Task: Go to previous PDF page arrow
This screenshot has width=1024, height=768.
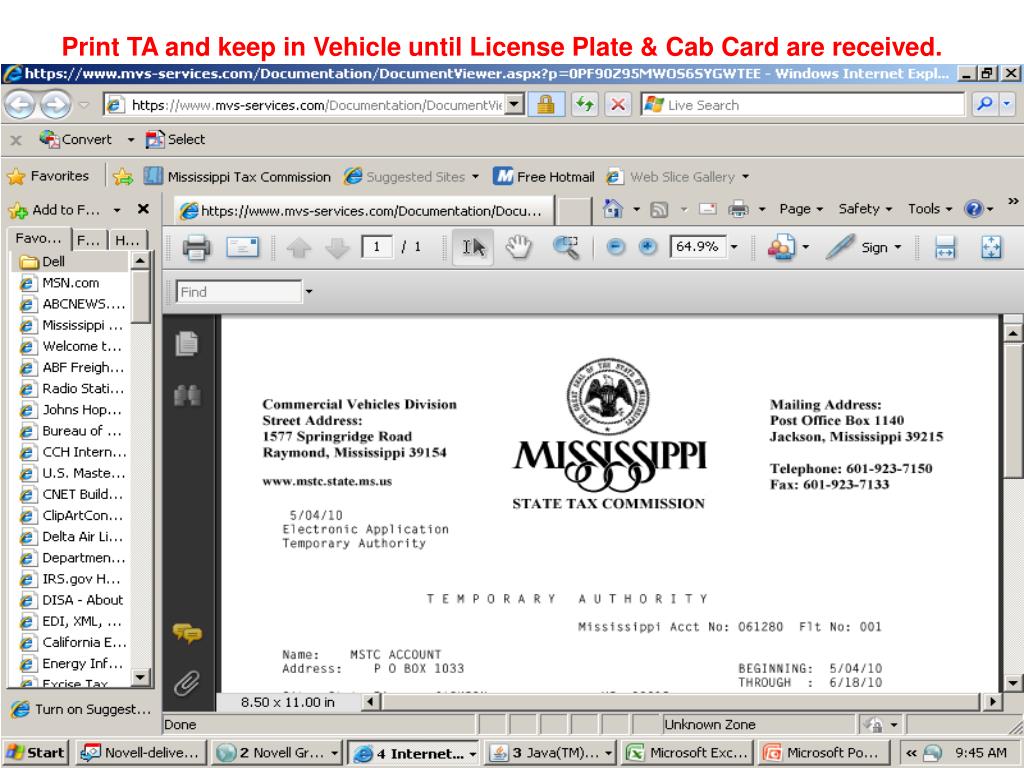Action: (299, 248)
